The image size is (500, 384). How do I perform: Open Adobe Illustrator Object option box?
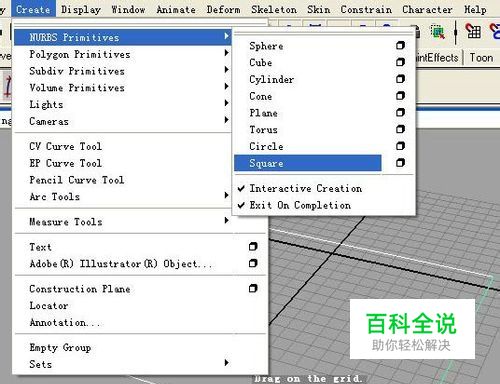(x=253, y=263)
